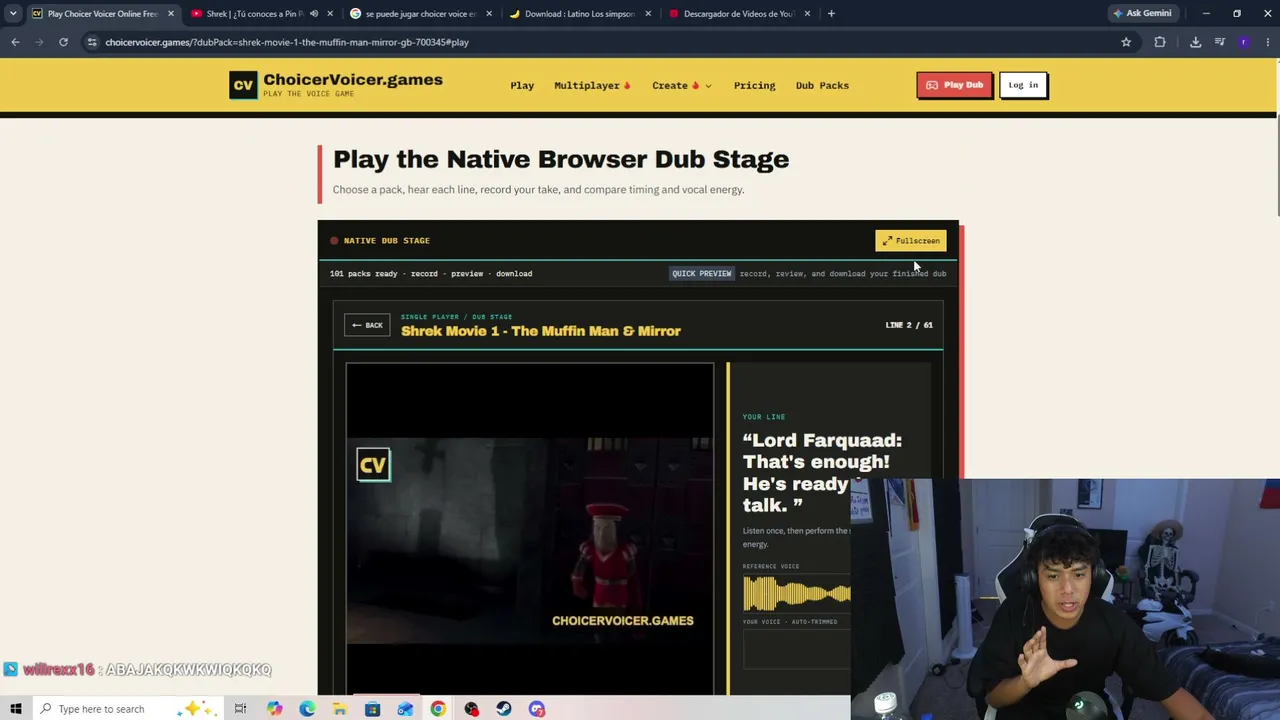Click the red Play Dub button

pos(954,85)
